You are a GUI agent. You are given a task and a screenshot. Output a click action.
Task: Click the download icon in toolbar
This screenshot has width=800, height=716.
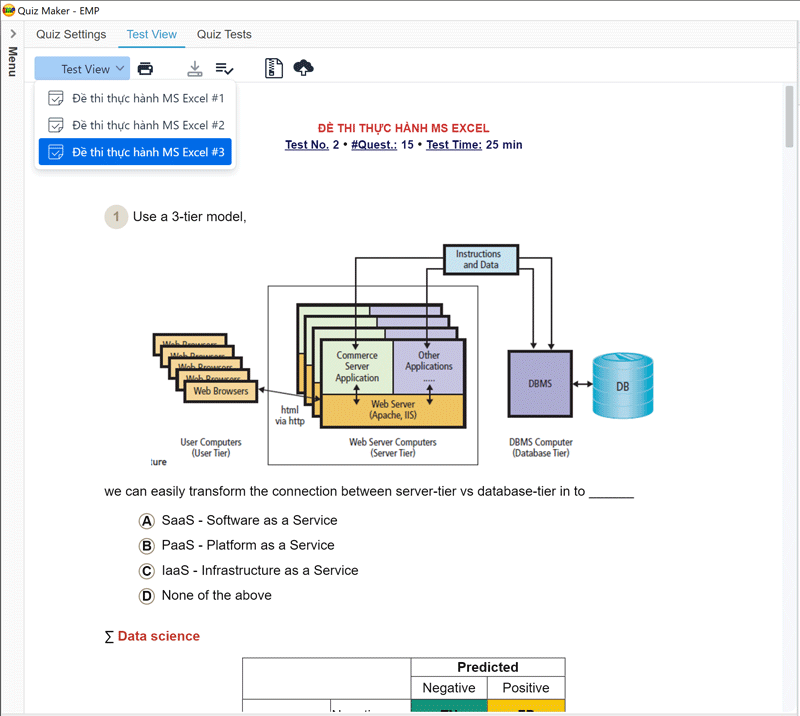[x=194, y=68]
